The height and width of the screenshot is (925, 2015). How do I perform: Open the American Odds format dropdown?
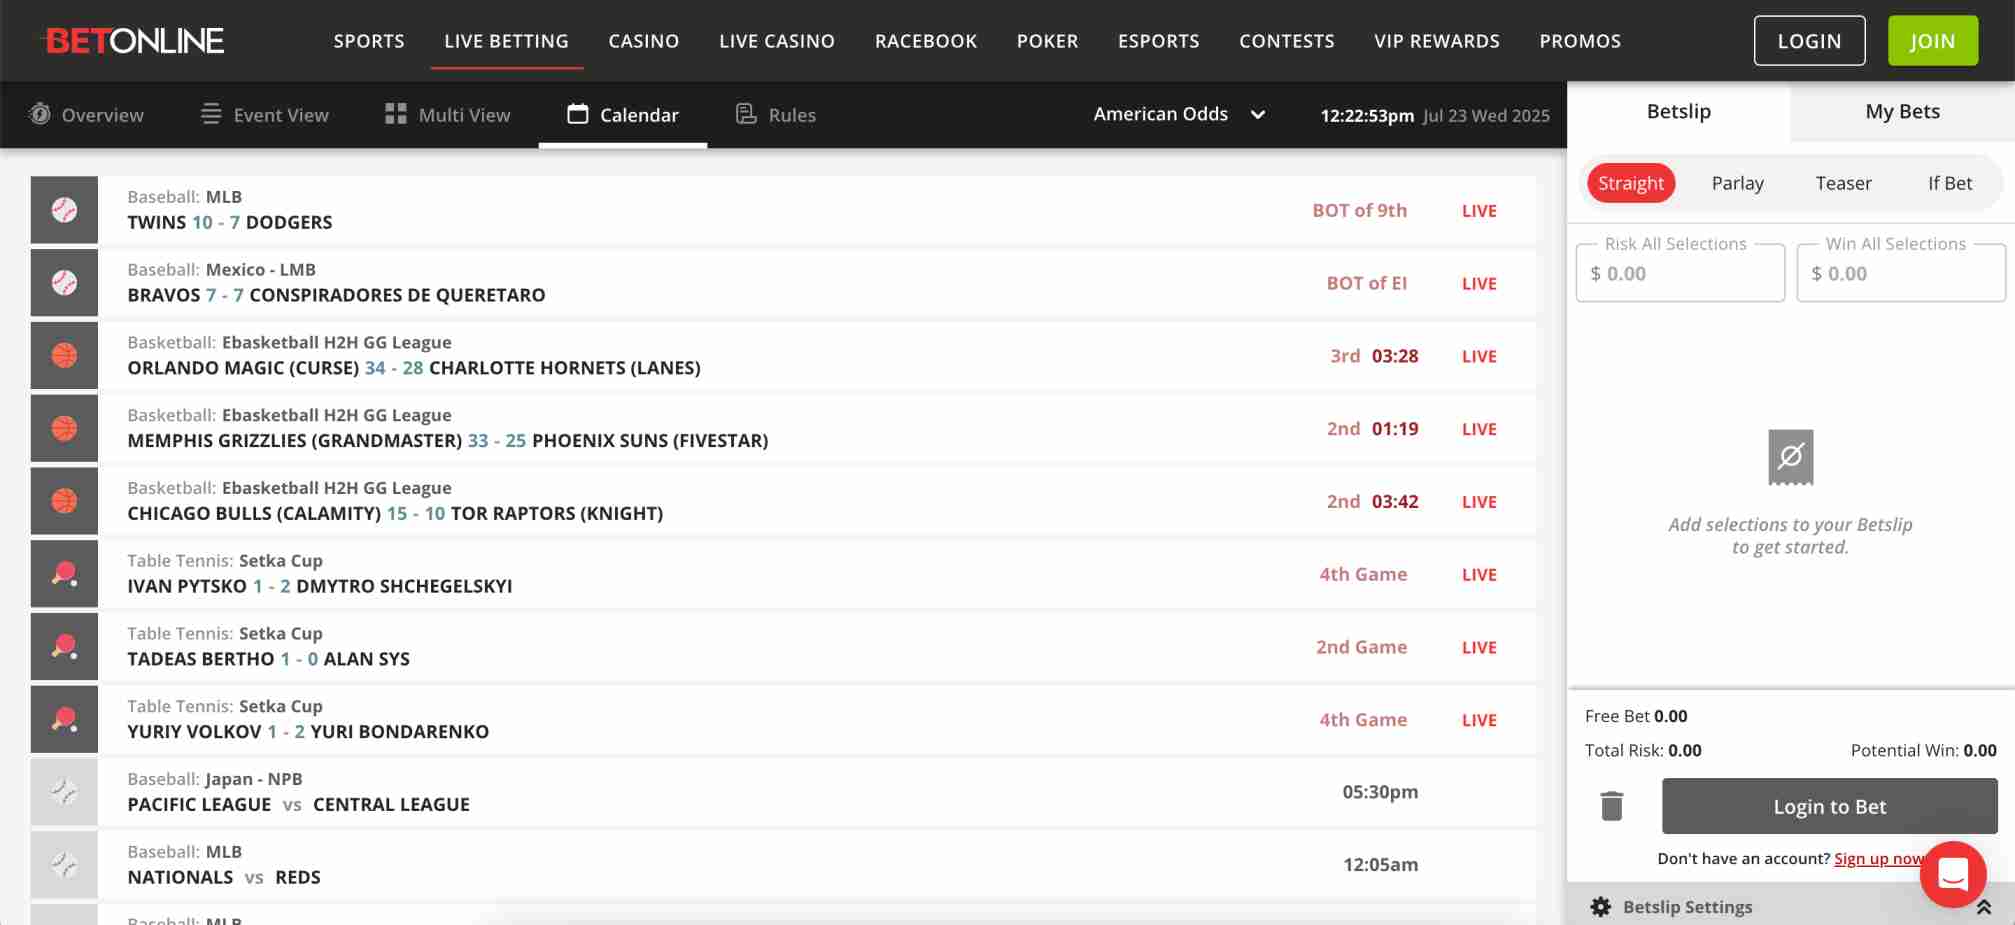tap(1180, 114)
